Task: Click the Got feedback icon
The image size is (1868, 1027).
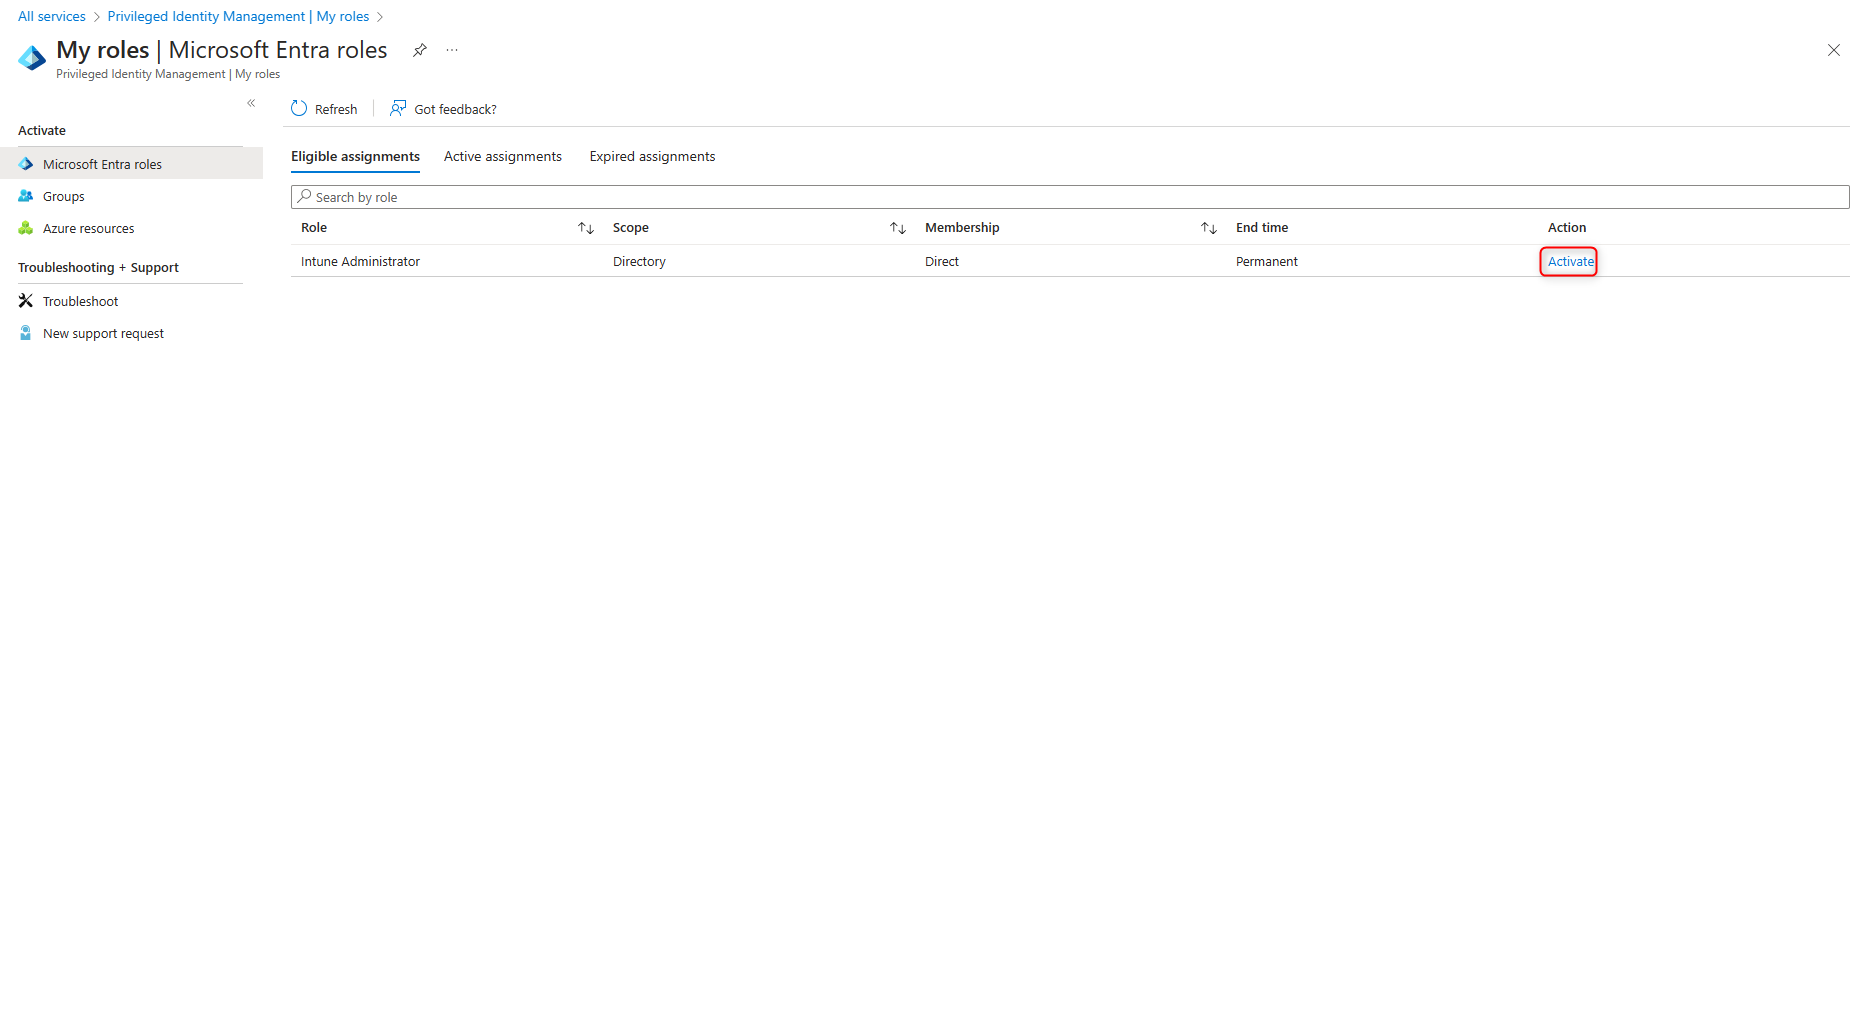Action: [x=398, y=108]
